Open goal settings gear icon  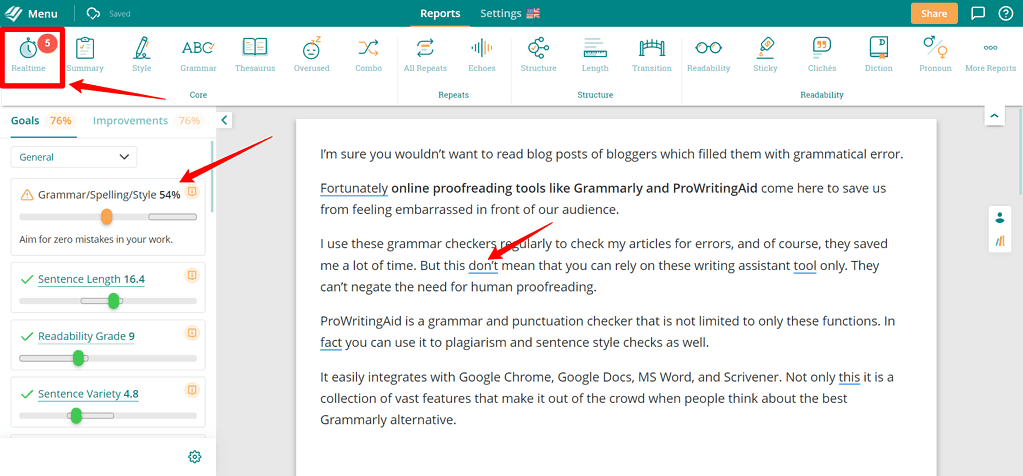point(195,457)
